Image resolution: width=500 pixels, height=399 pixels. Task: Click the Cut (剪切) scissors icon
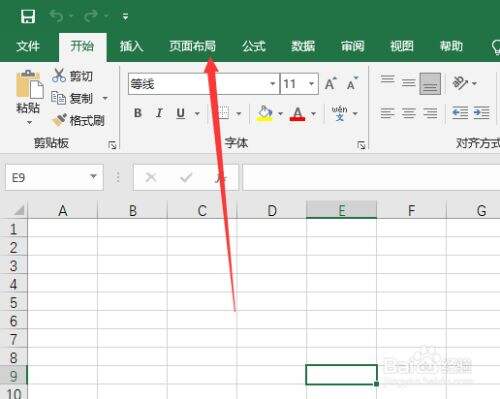pyautogui.click(x=59, y=76)
